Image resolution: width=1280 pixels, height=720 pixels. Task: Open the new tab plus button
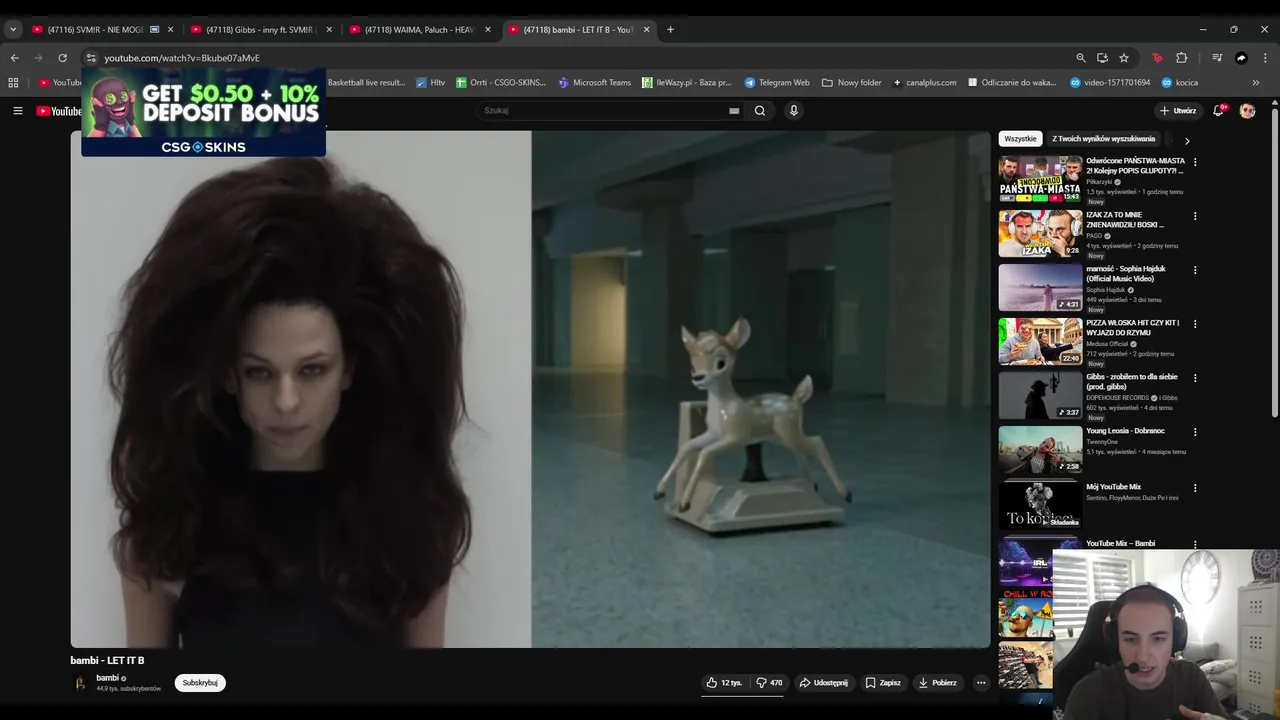click(x=670, y=30)
